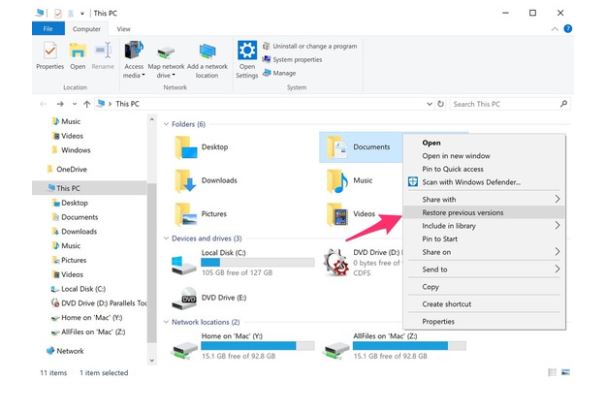Click sidebar scrollbar down arrow
This screenshot has height=398, width=605.
click(152, 361)
